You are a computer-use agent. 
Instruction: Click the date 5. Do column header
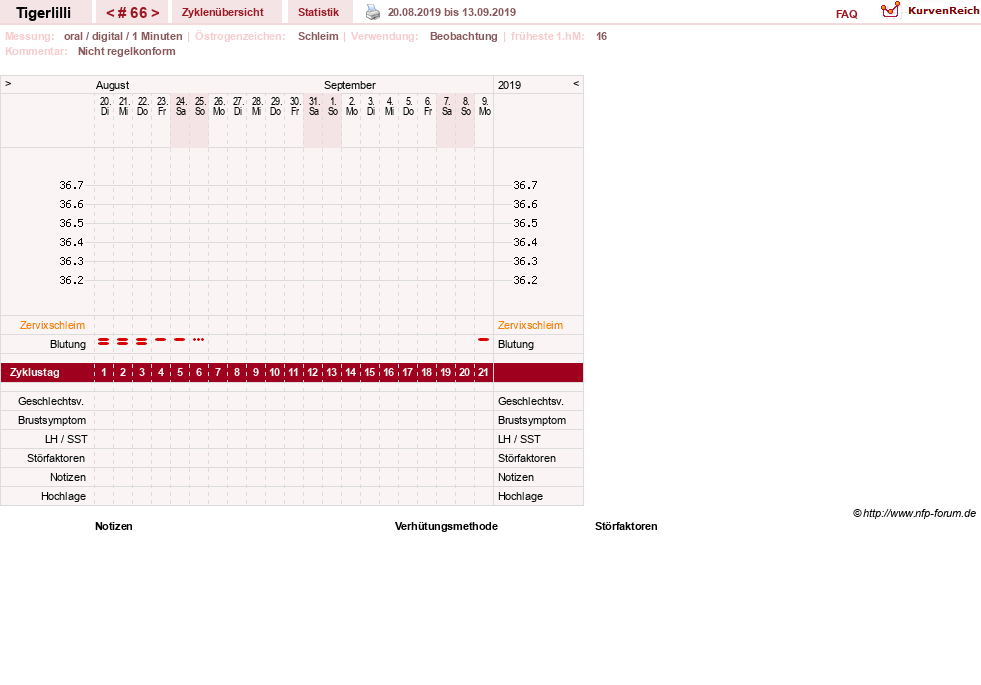(409, 106)
